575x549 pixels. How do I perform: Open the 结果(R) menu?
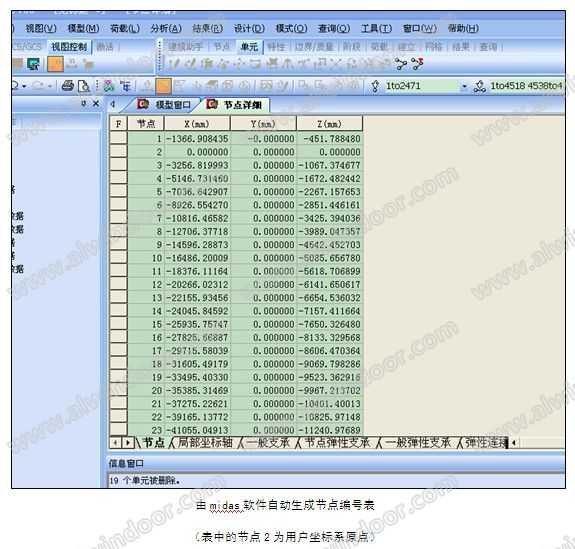click(208, 28)
